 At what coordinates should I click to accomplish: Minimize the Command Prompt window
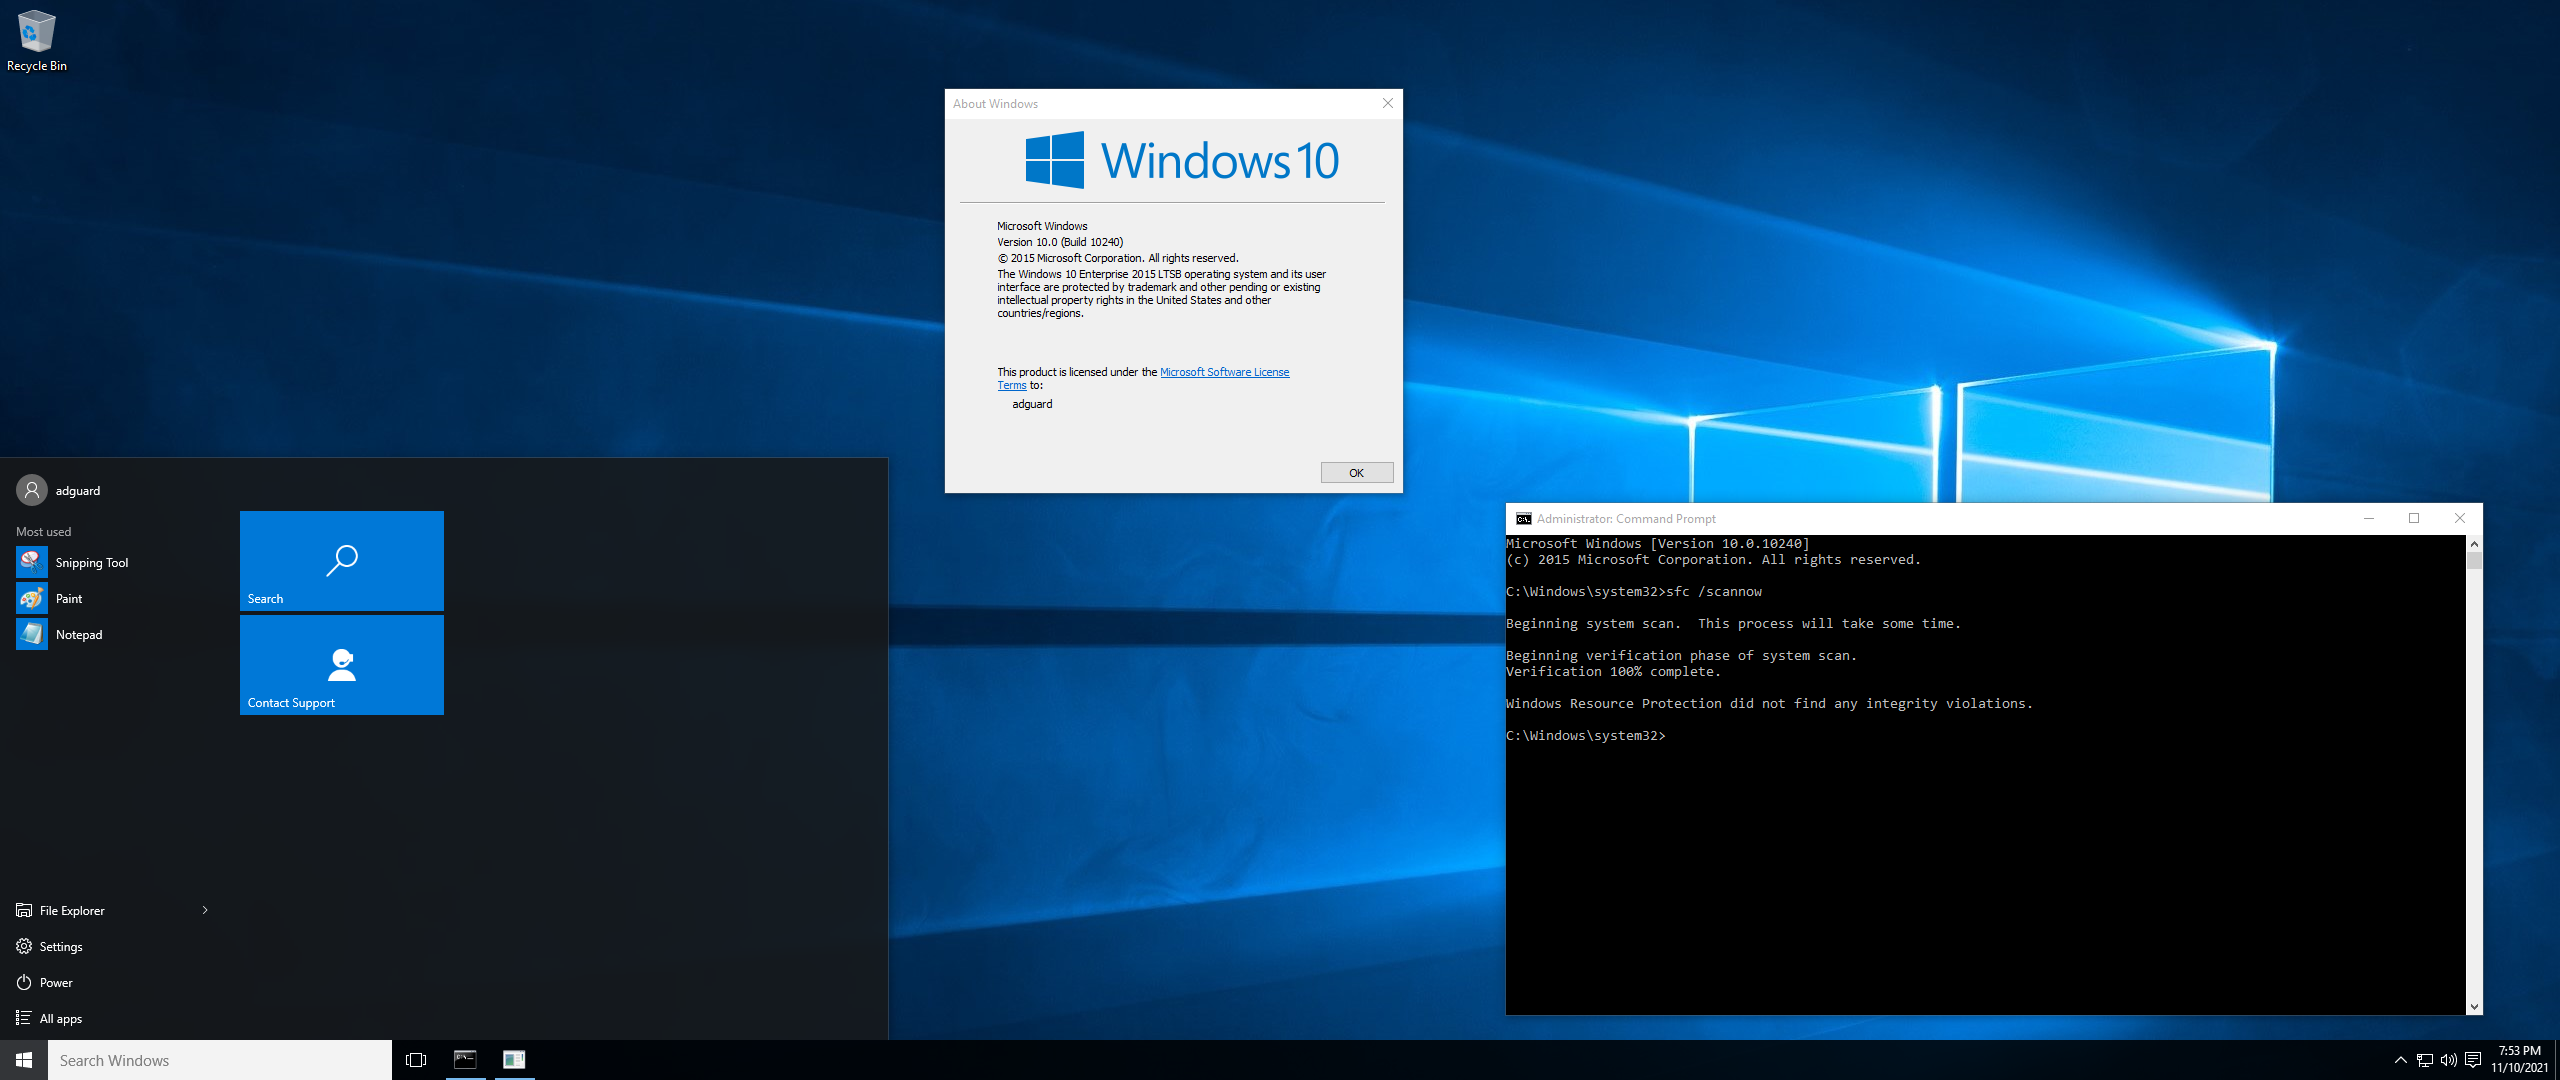tap(2368, 518)
